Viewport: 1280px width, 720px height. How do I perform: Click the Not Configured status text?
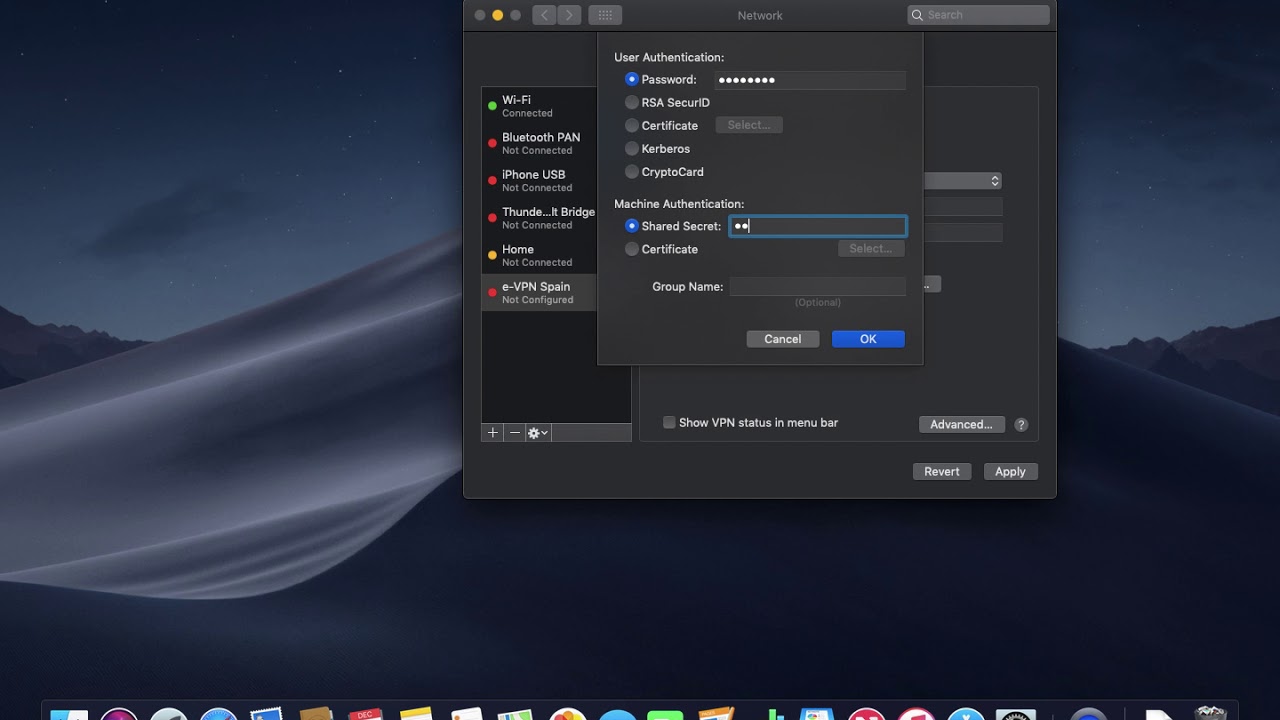[538, 300]
